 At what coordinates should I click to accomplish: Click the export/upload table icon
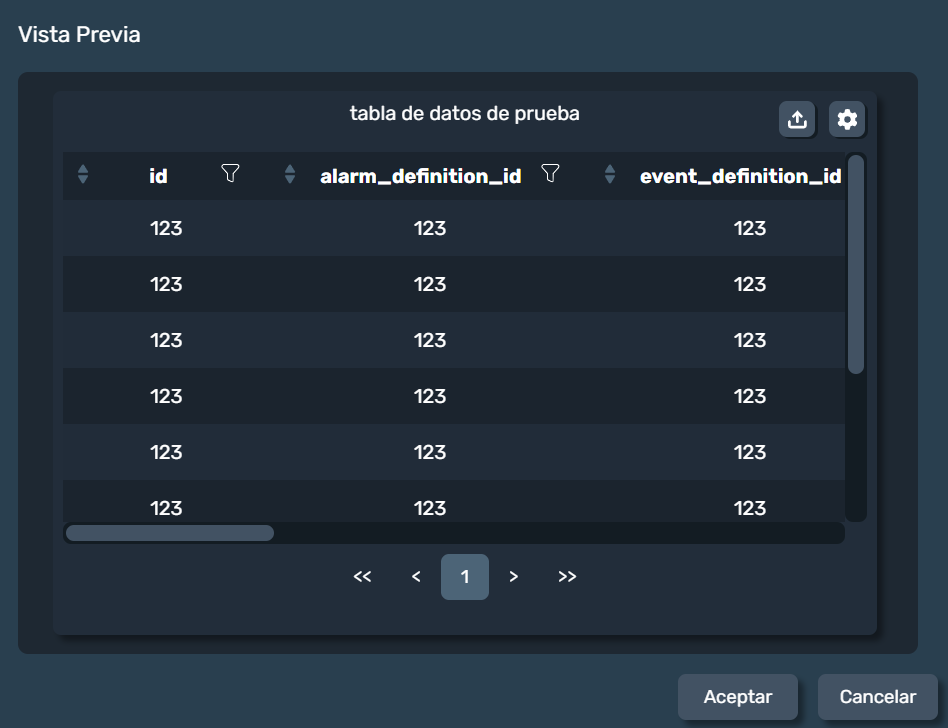click(x=797, y=119)
